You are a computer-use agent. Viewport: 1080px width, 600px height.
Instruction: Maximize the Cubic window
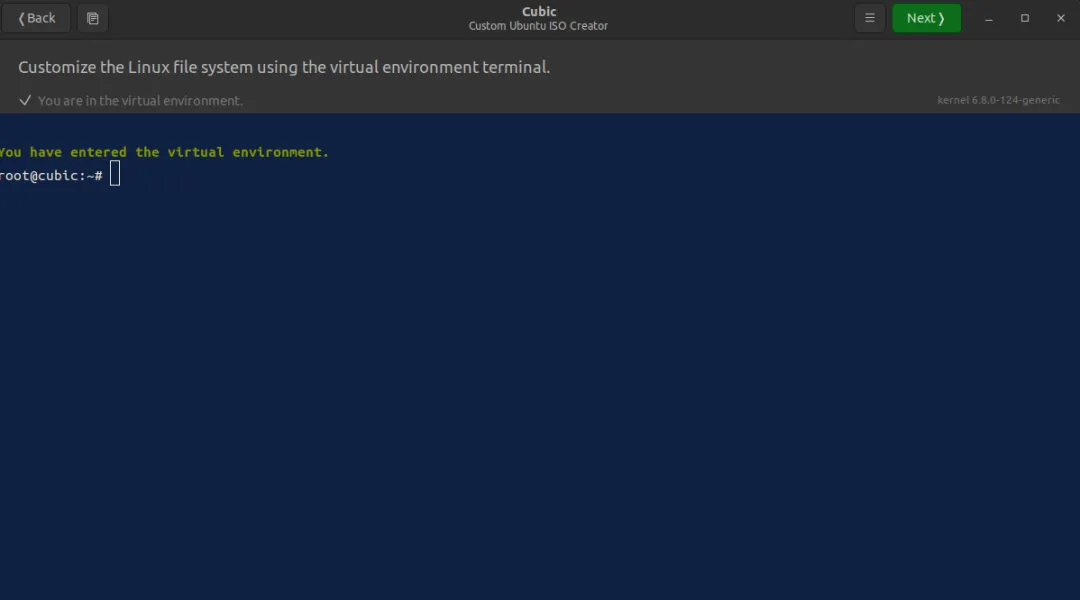click(x=1024, y=19)
